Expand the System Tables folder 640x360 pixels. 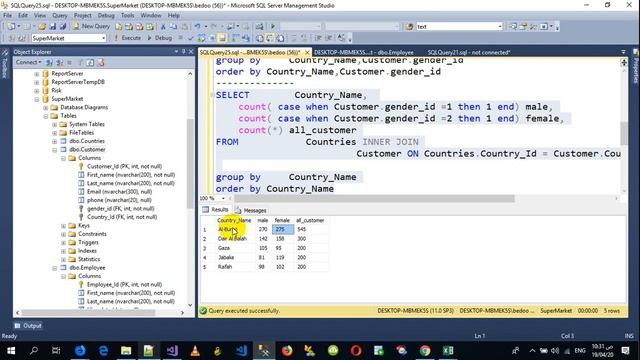click(55, 124)
